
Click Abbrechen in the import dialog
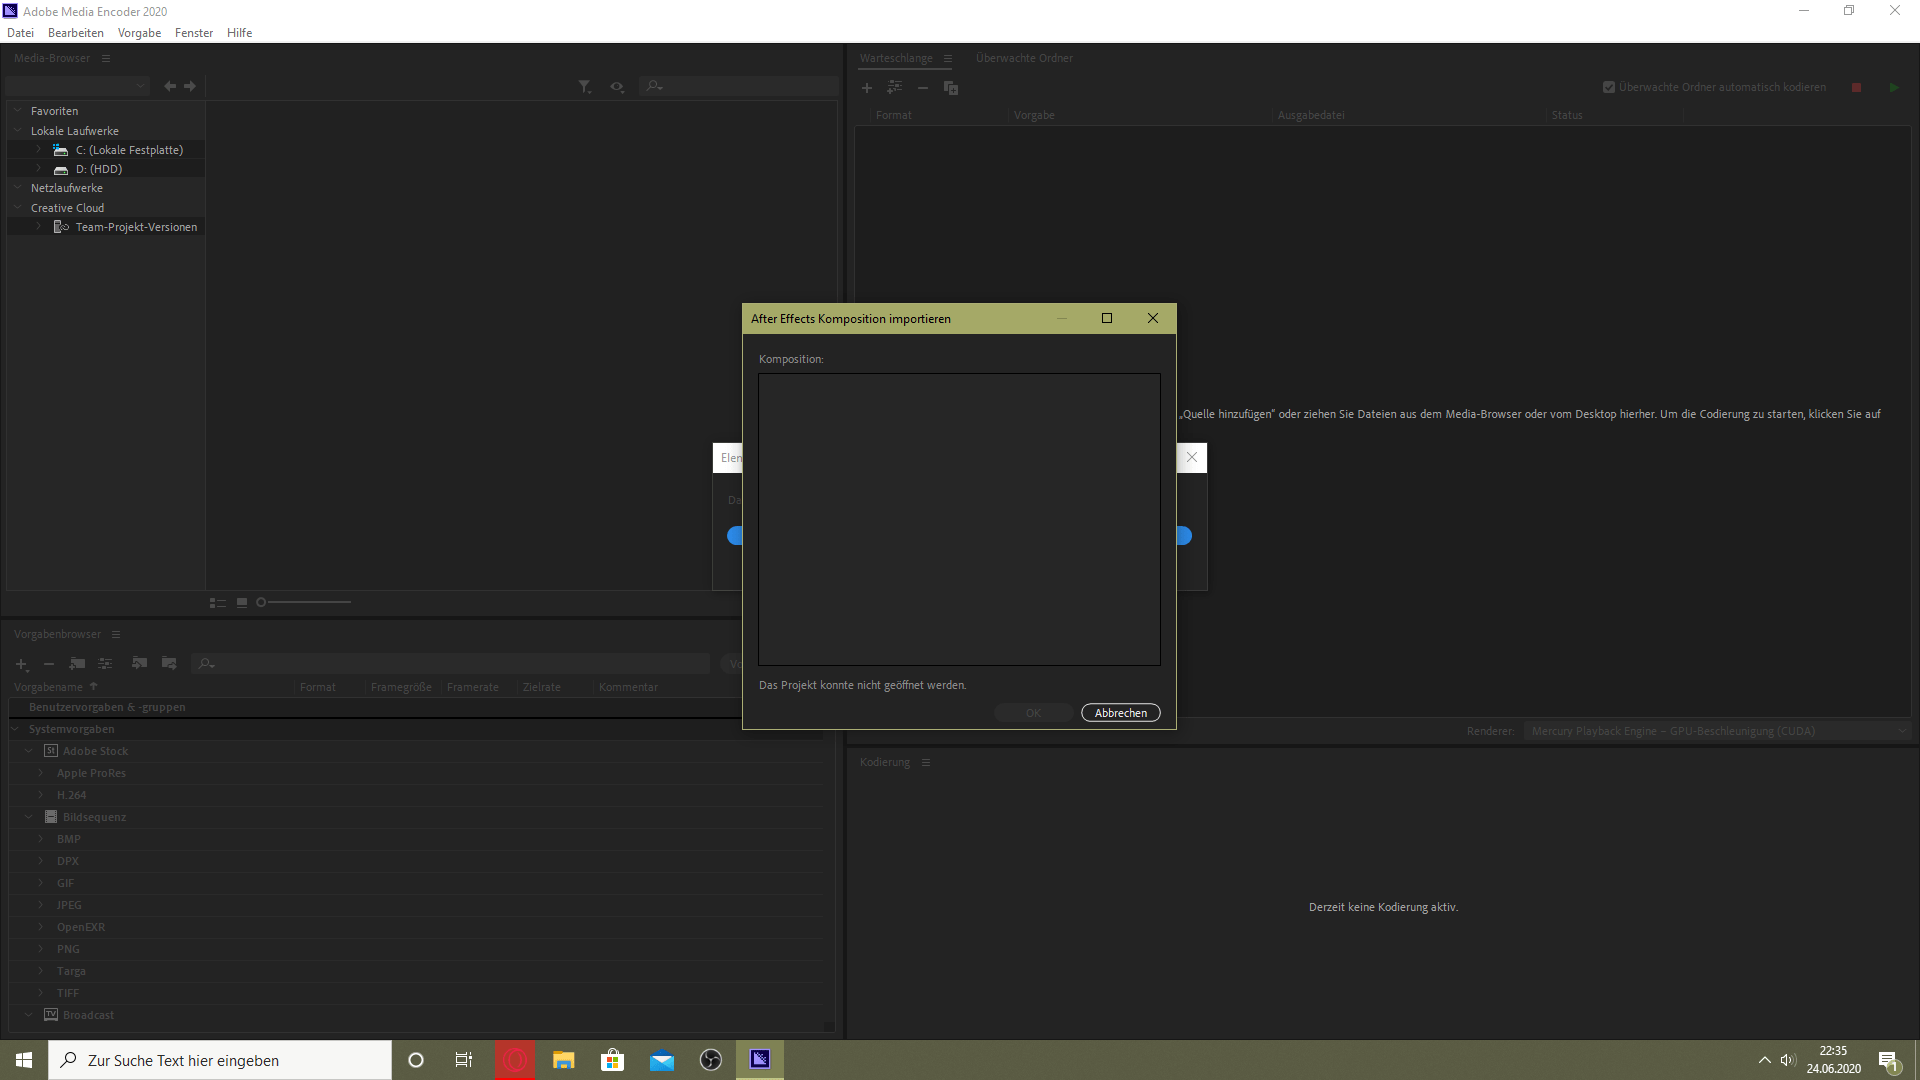click(1120, 712)
